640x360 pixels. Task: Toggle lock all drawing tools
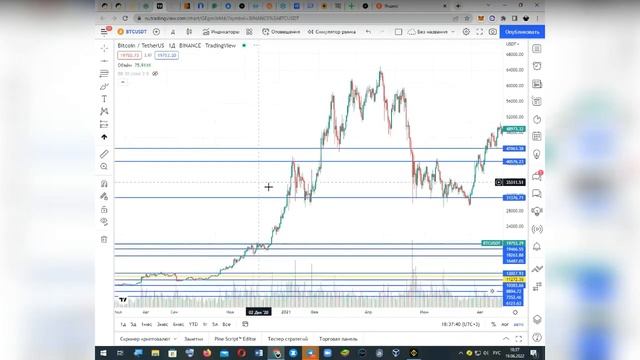click(104, 209)
